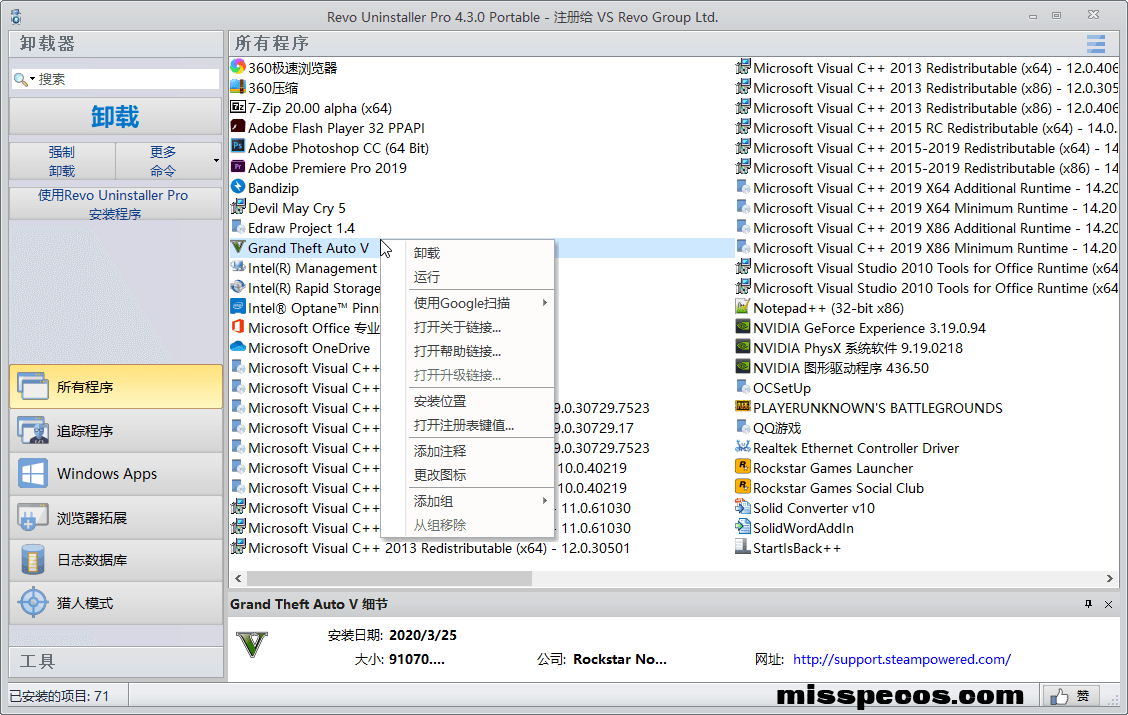This screenshot has width=1128, height=715.
Task: Select NVIDIA 图形驱动程序 436.50 entry
Action: pyautogui.click(x=841, y=368)
